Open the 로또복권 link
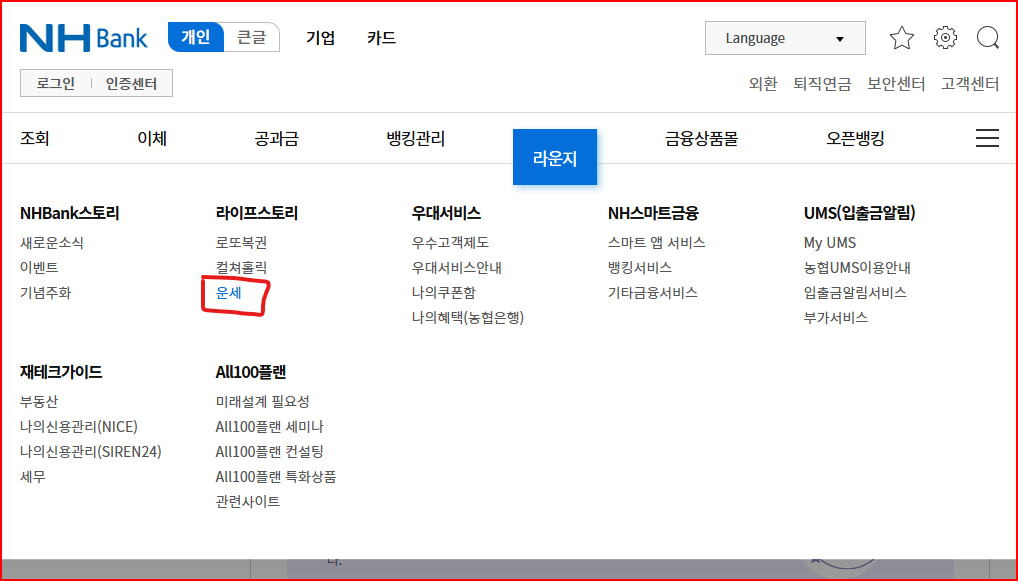Viewport: 1018px width, 581px height. click(242, 243)
